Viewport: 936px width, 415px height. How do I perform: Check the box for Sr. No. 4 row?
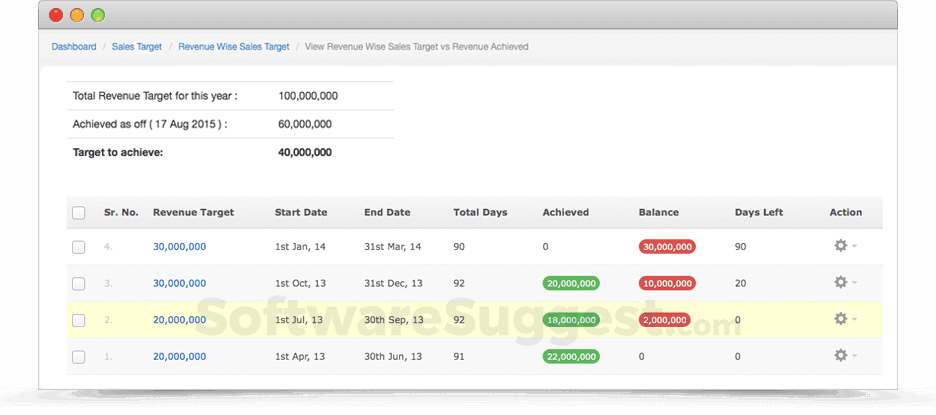pyautogui.click(x=78, y=247)
